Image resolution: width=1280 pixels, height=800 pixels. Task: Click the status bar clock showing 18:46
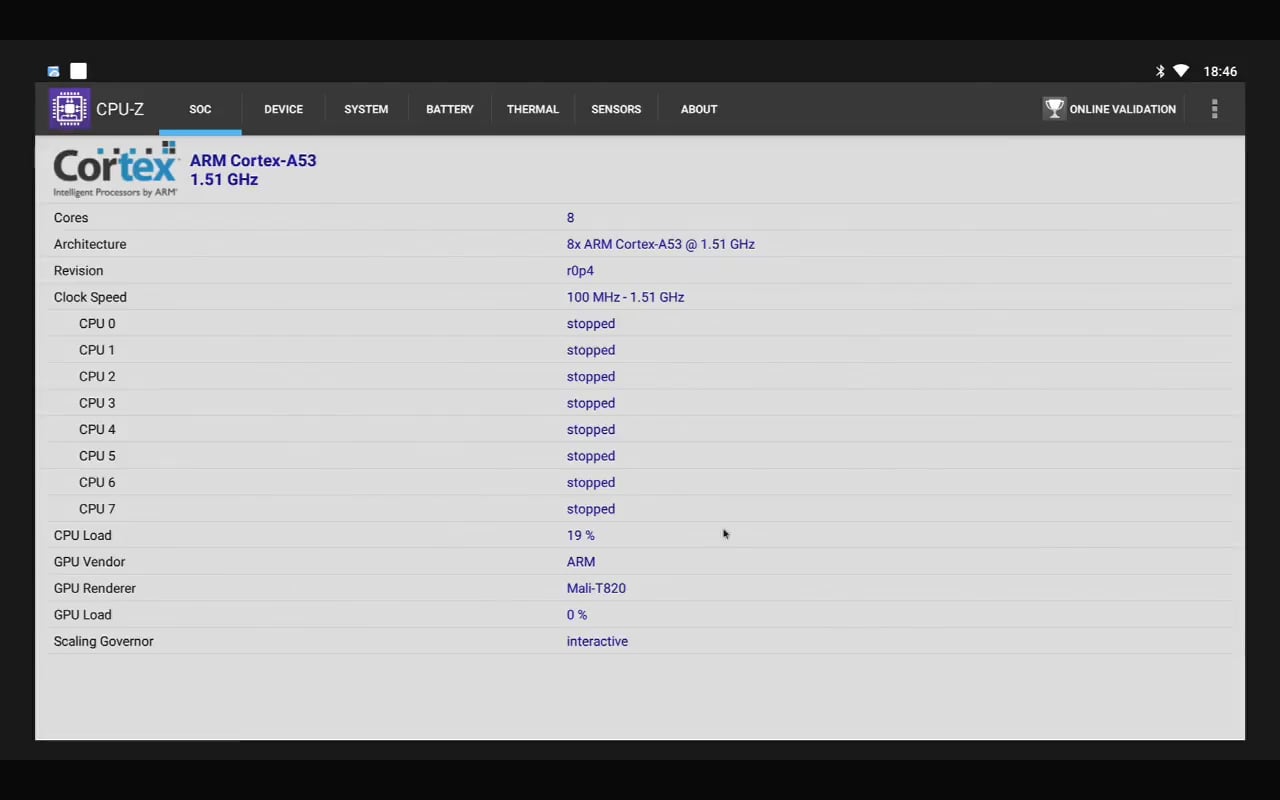point(1220,71)
